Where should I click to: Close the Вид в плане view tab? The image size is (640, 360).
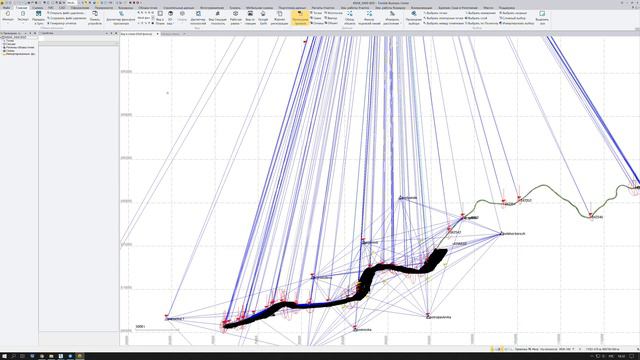coord(158,34)
